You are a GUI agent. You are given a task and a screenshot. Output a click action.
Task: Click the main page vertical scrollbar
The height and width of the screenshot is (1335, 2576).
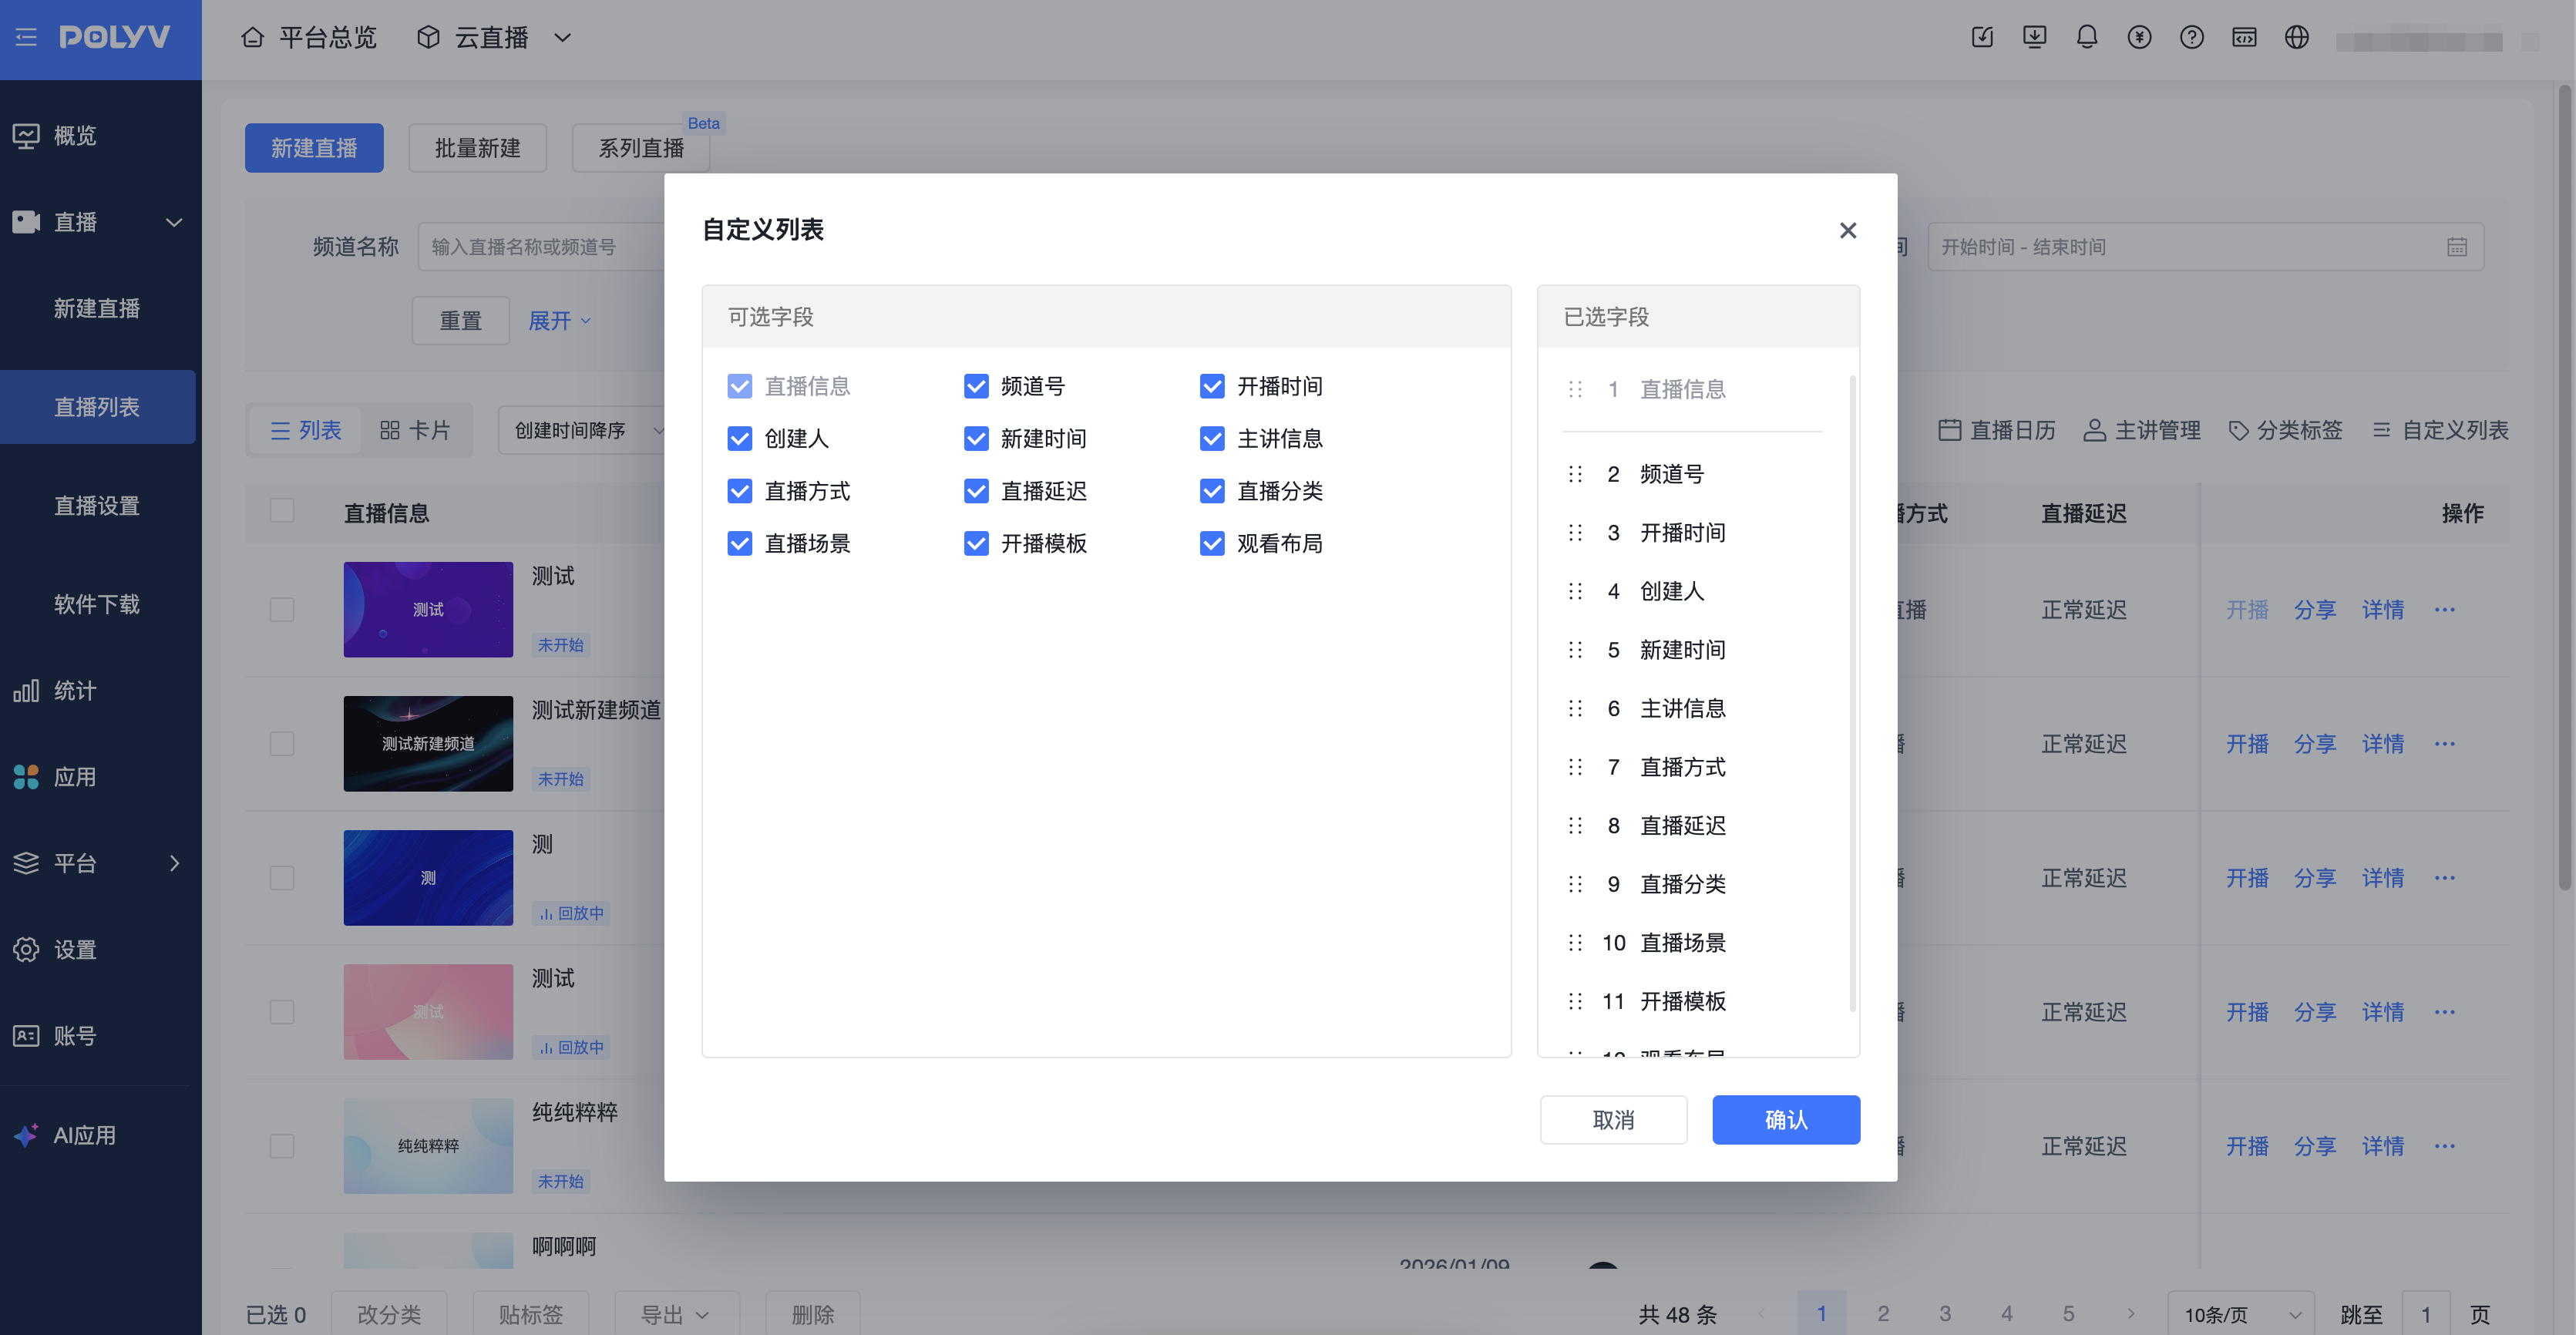(x=2564, y=487)
